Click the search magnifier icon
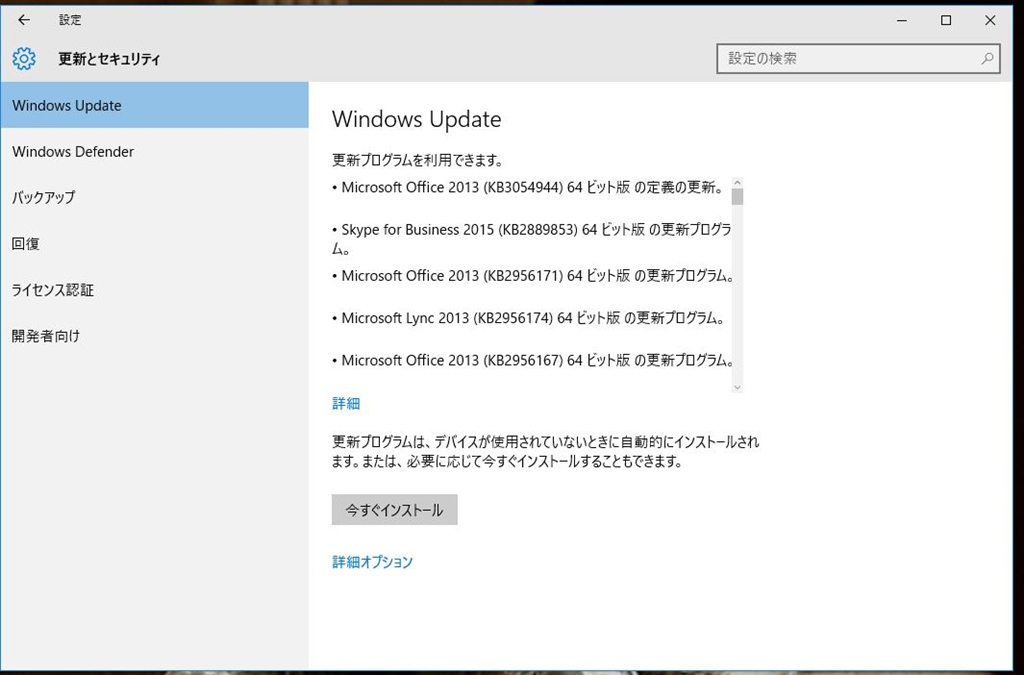 pyautogui.click(x=987, y=59)
